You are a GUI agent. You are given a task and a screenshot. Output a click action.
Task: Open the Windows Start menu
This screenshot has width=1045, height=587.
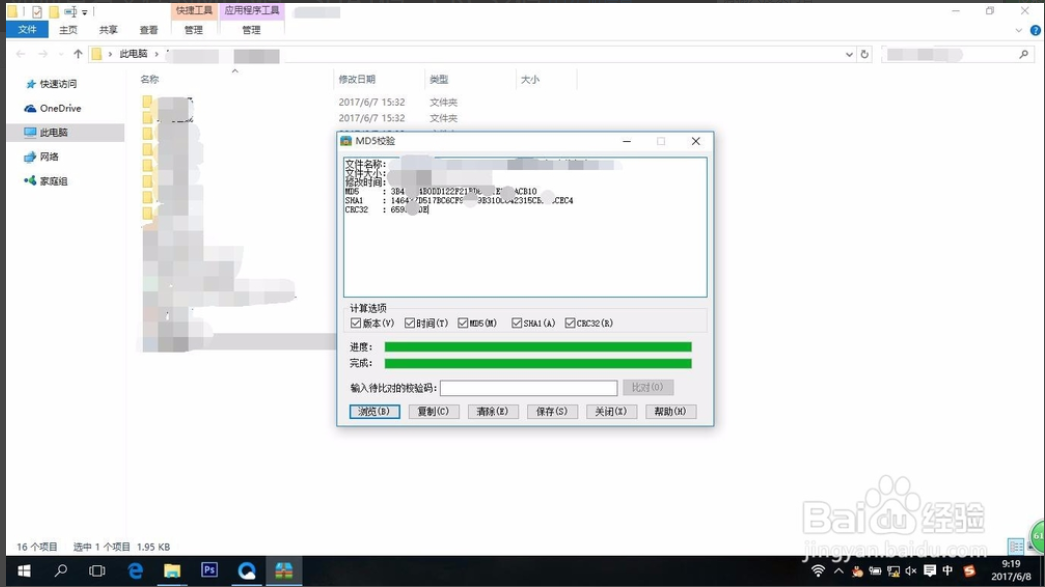click(x=24, y=571)
